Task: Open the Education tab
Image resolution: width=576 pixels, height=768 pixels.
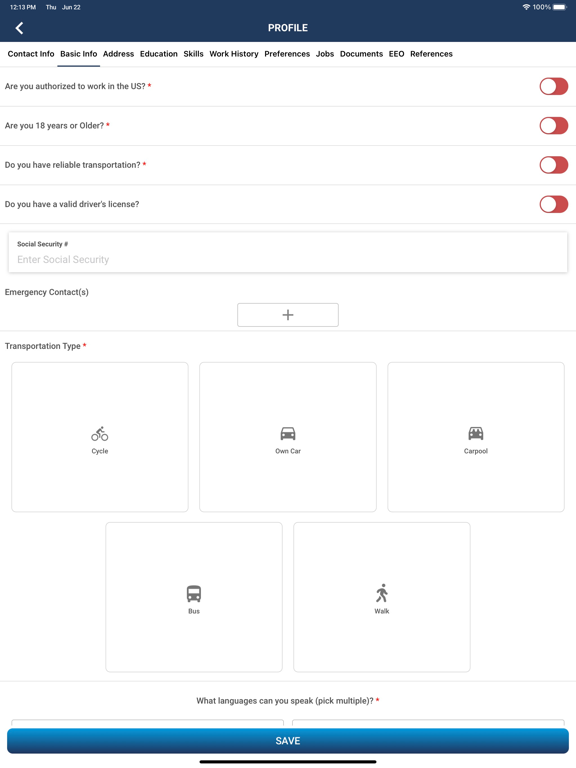Action: coord(159,54)
